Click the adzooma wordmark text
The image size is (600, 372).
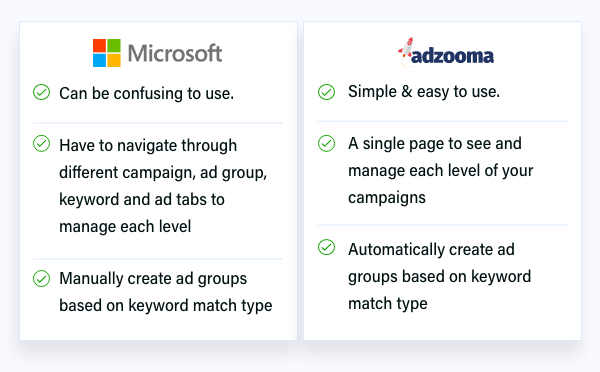click(x=452, y=57)
